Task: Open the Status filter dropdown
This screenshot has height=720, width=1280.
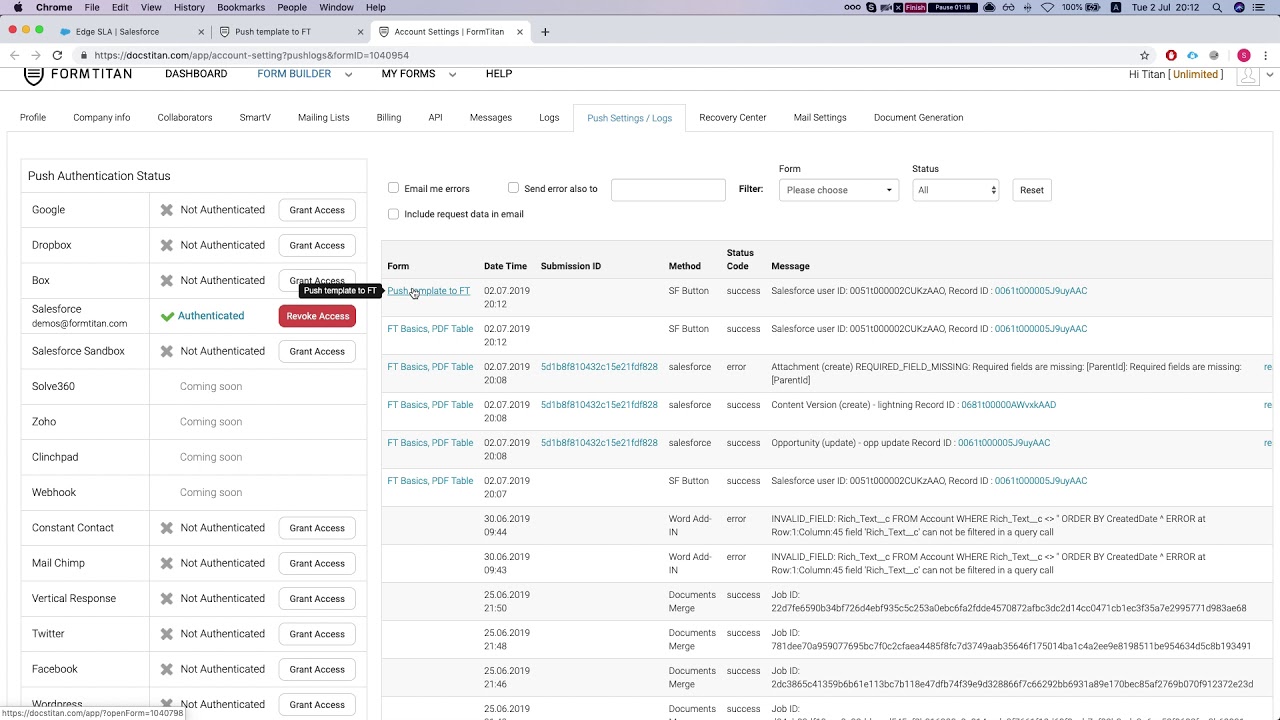Action: coord(955,190)
